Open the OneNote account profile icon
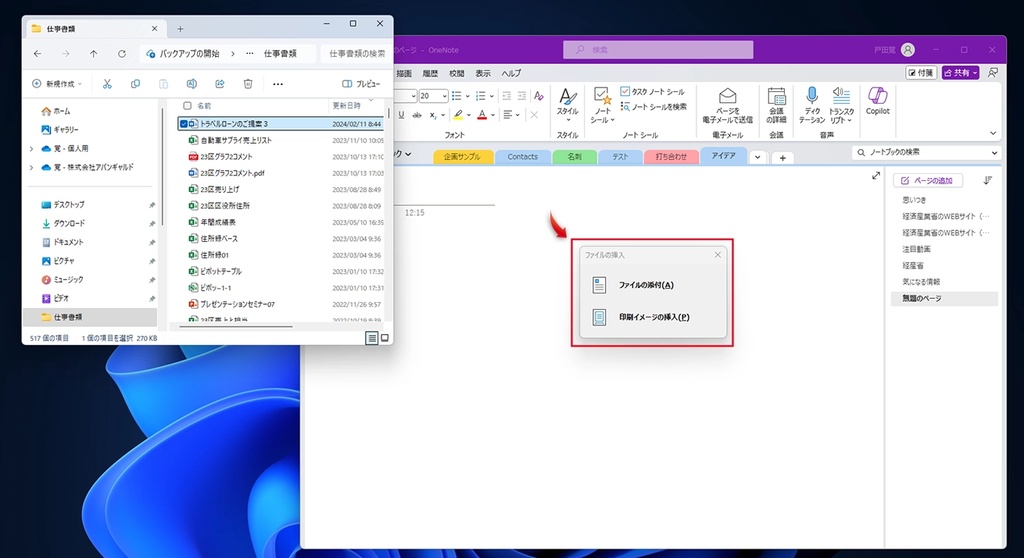The image size is (1024, 558). pos(908,50)
